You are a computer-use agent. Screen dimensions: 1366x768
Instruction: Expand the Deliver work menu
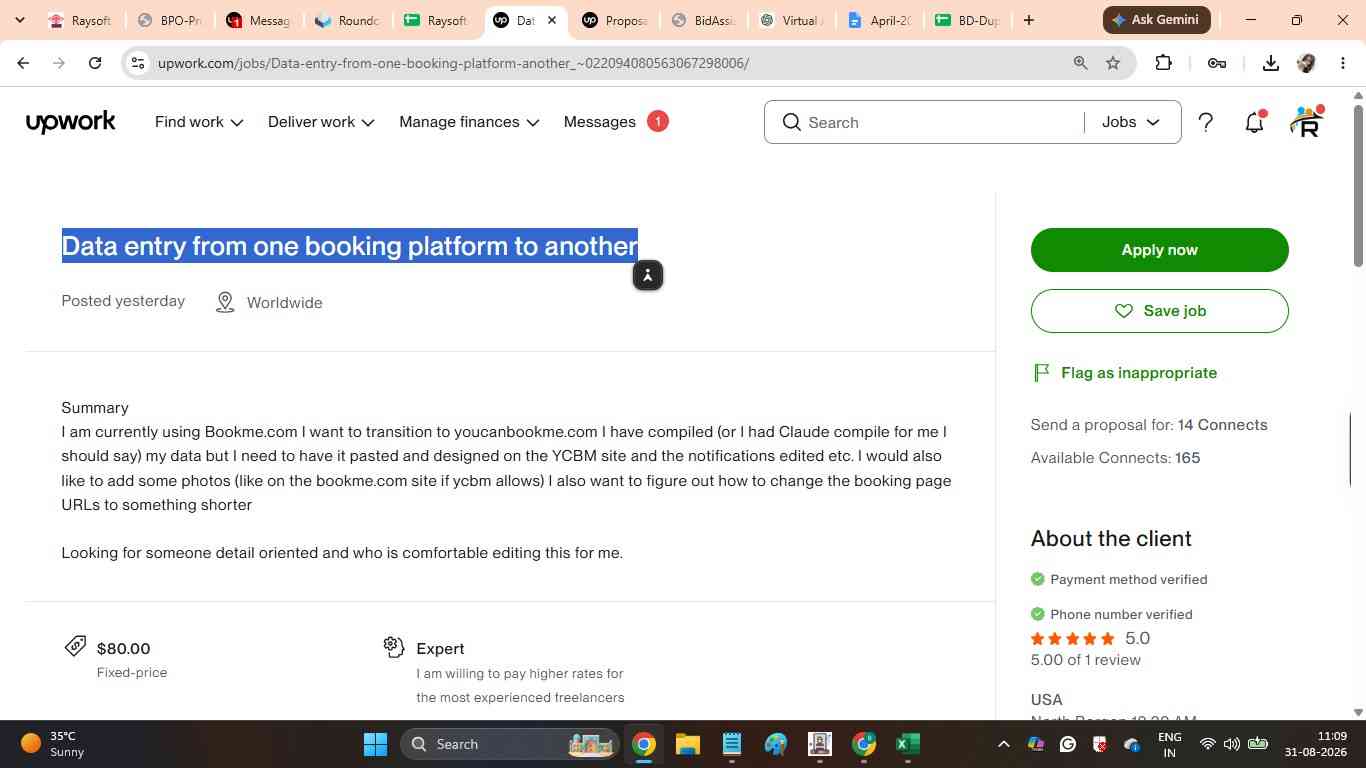pyautogui.click(x=321, y=122)
